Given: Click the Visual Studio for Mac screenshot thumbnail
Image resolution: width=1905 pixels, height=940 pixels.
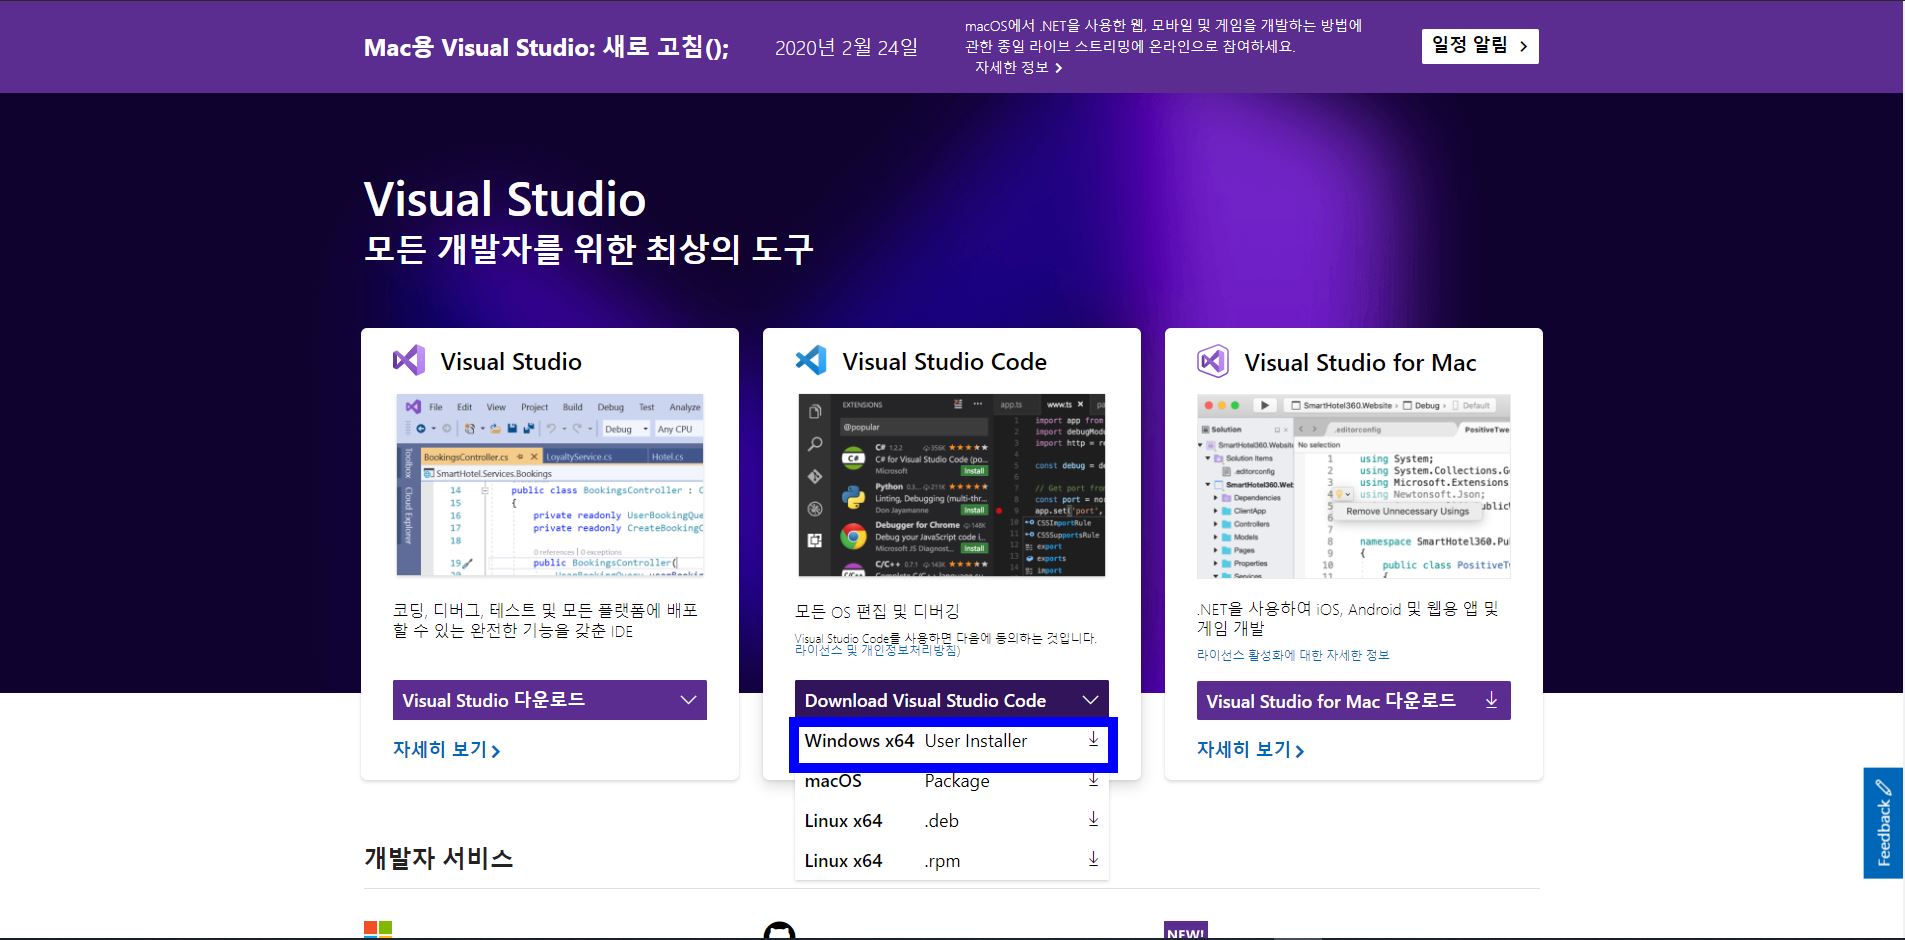Looking at the screenshot, I should pyautogui.click(x=1354, y=486).
